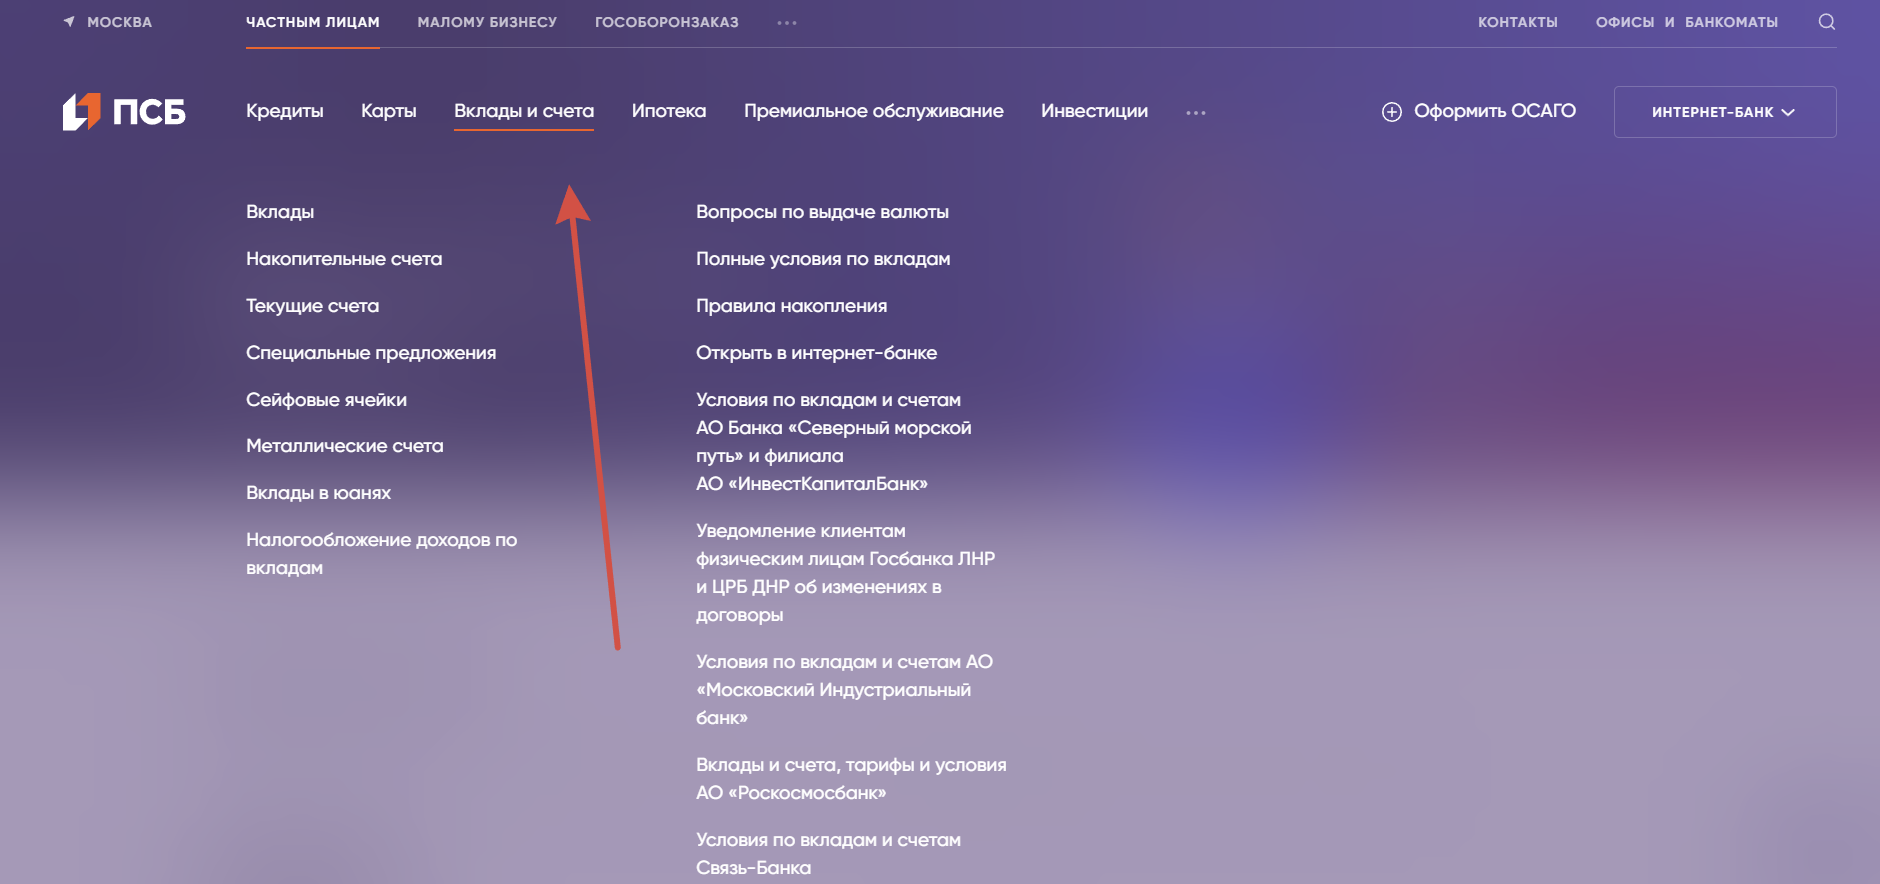The width and height of the screenshot is (1880, 884).
Task: Select Вклады и счета menu item
Action: click(x=524, y=111)
